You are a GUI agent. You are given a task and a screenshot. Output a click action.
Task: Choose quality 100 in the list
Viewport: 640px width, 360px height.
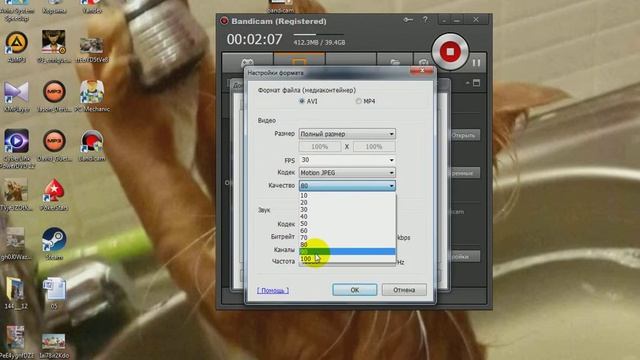coord(347,258)
